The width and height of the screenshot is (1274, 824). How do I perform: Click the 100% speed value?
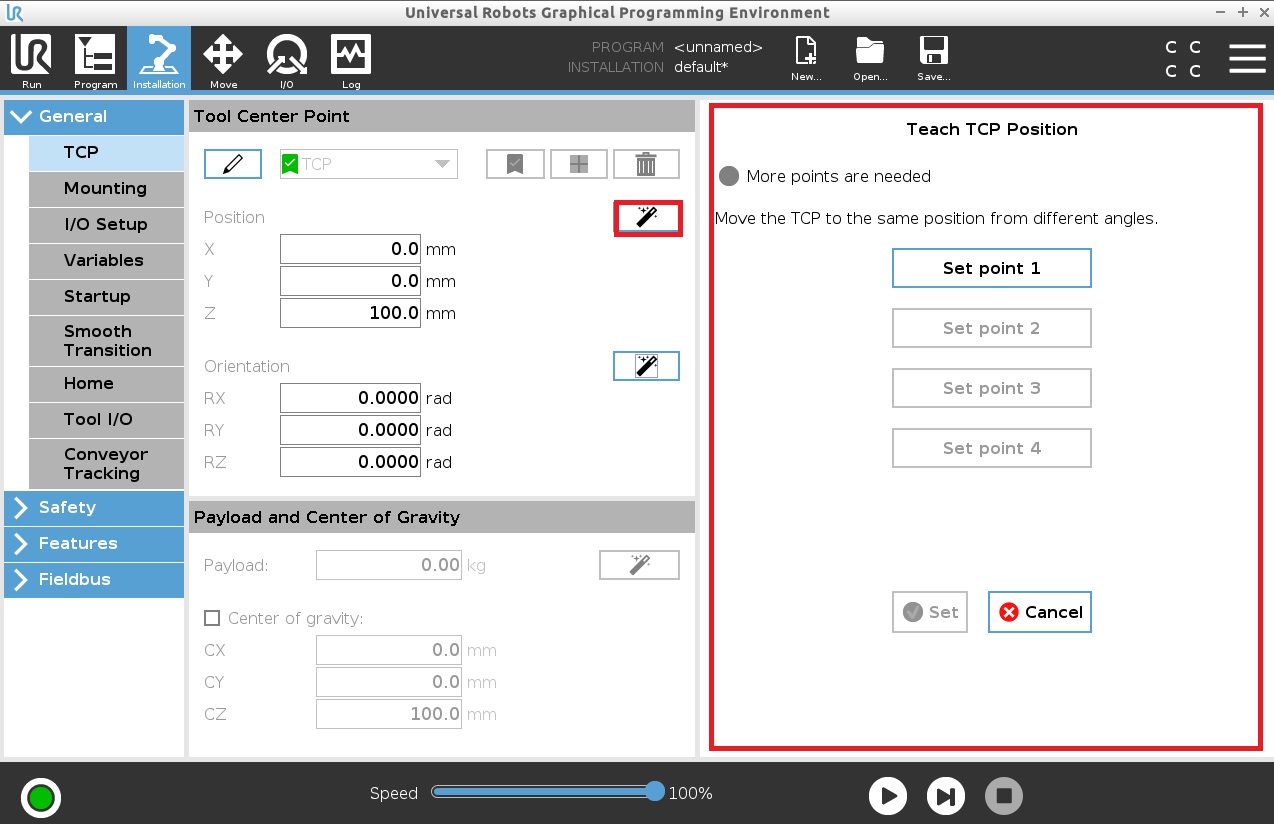click(x=691, y=793)
